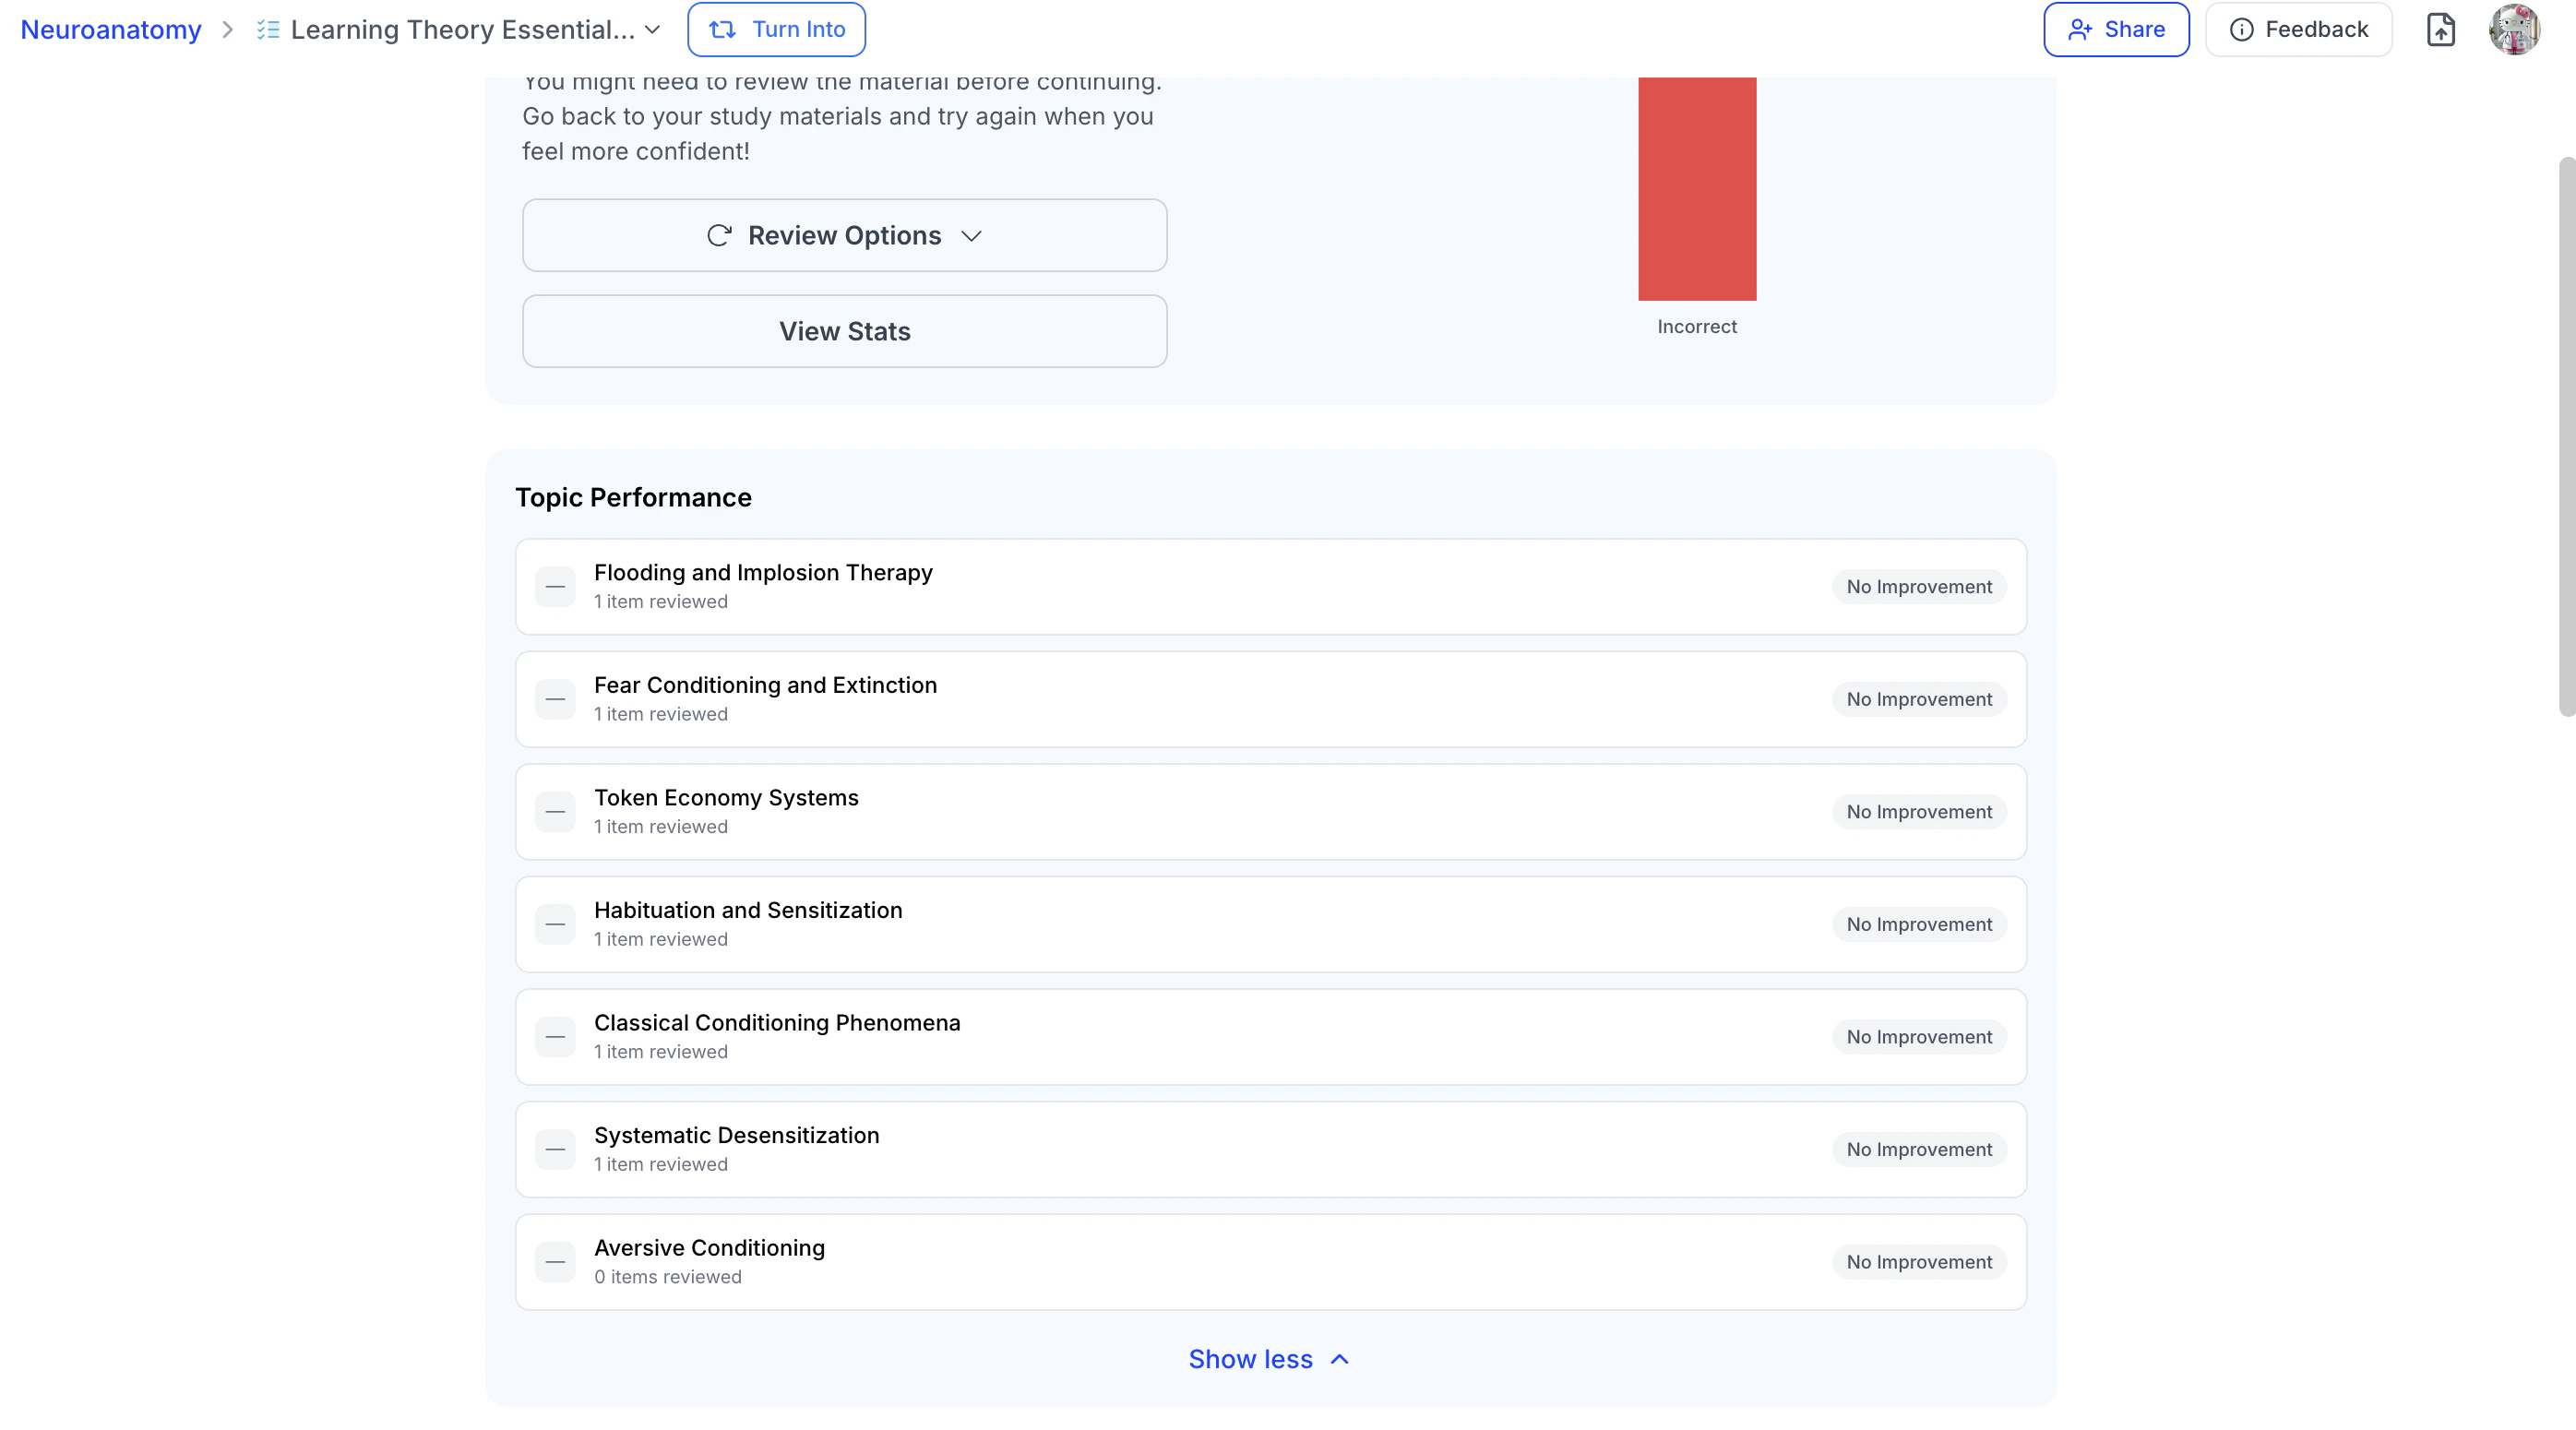Click dash icon beside Habituation and Sensitization
Viewport: 2576px width, 1430px height.
click(x=555, y=924)
